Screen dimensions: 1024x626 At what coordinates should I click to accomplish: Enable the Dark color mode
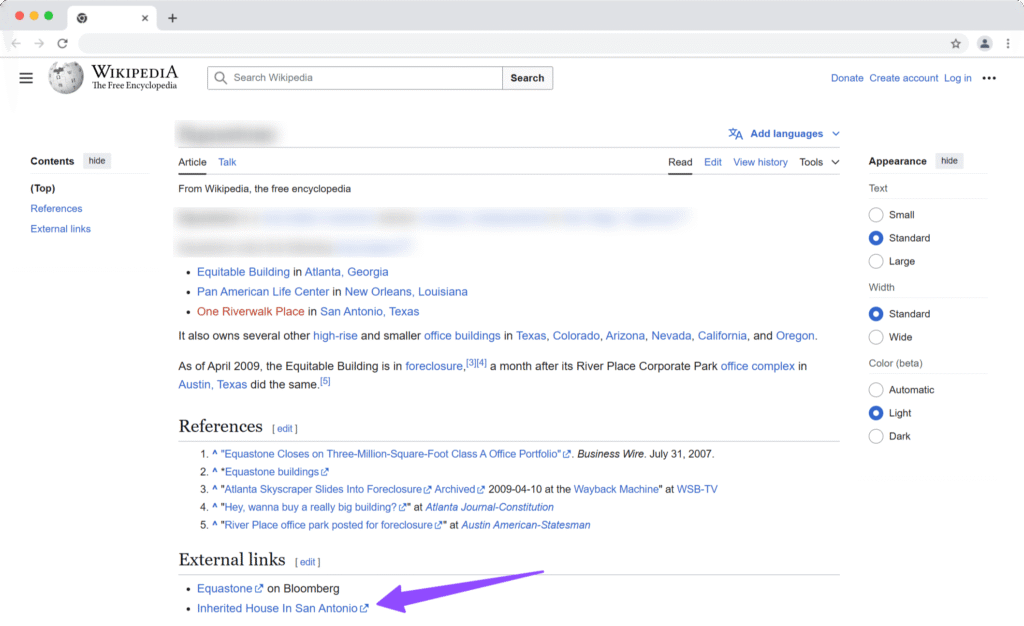[x=876, y=436]
